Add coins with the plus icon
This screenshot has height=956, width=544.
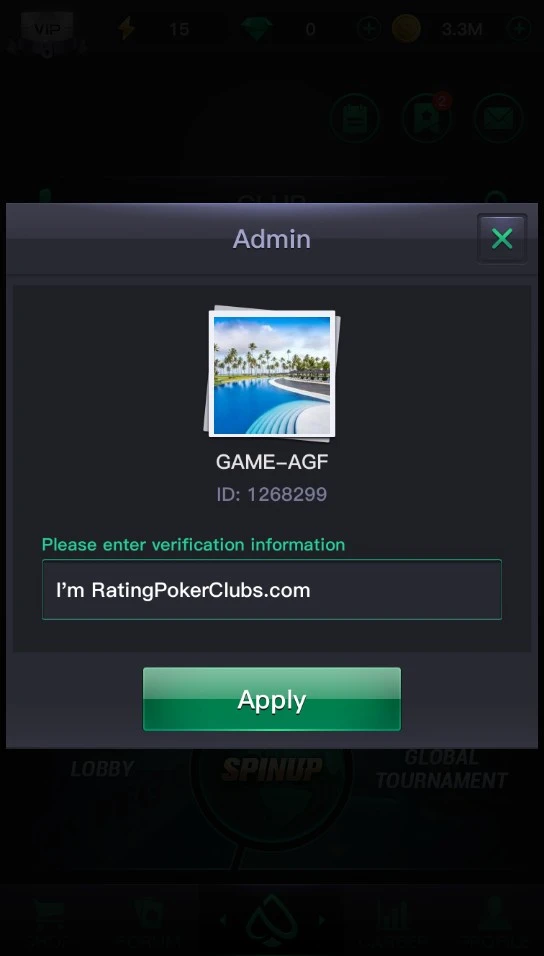(520, 28)
